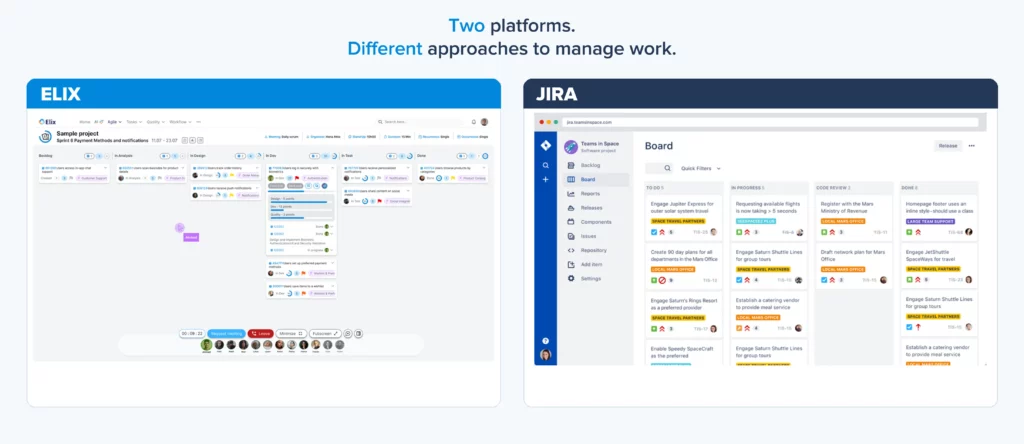Click the blue button beside the meeting timer

227,333
